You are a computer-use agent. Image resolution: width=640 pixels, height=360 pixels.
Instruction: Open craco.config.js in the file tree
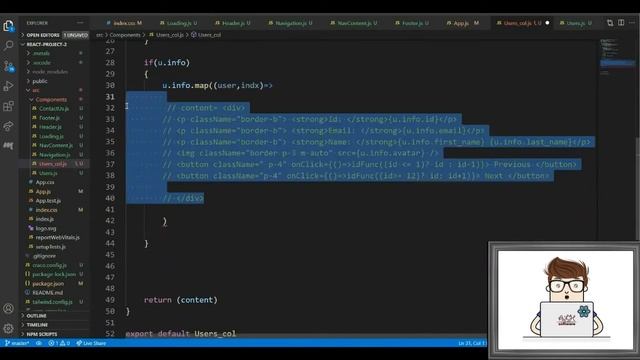(x=49, y=265)
